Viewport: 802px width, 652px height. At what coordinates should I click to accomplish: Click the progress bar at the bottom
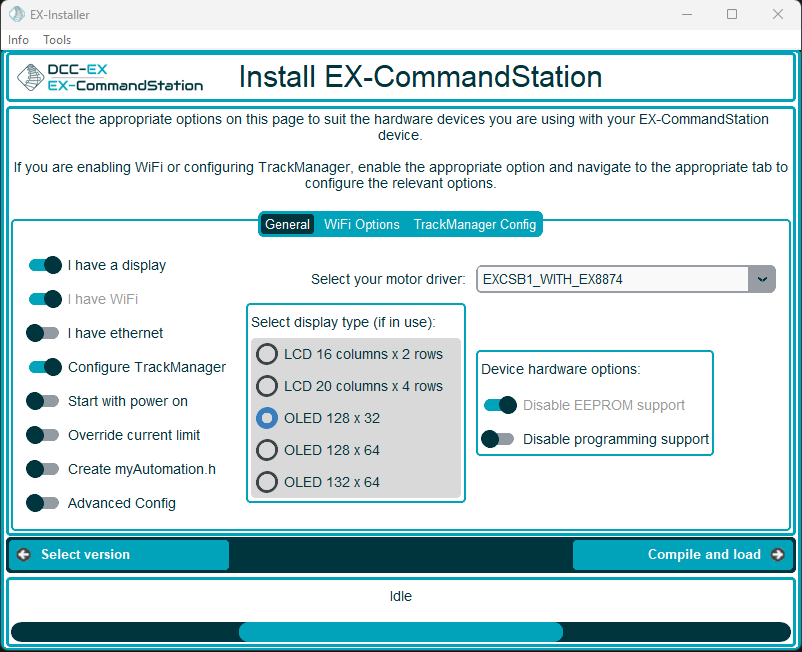pos(401,632)
